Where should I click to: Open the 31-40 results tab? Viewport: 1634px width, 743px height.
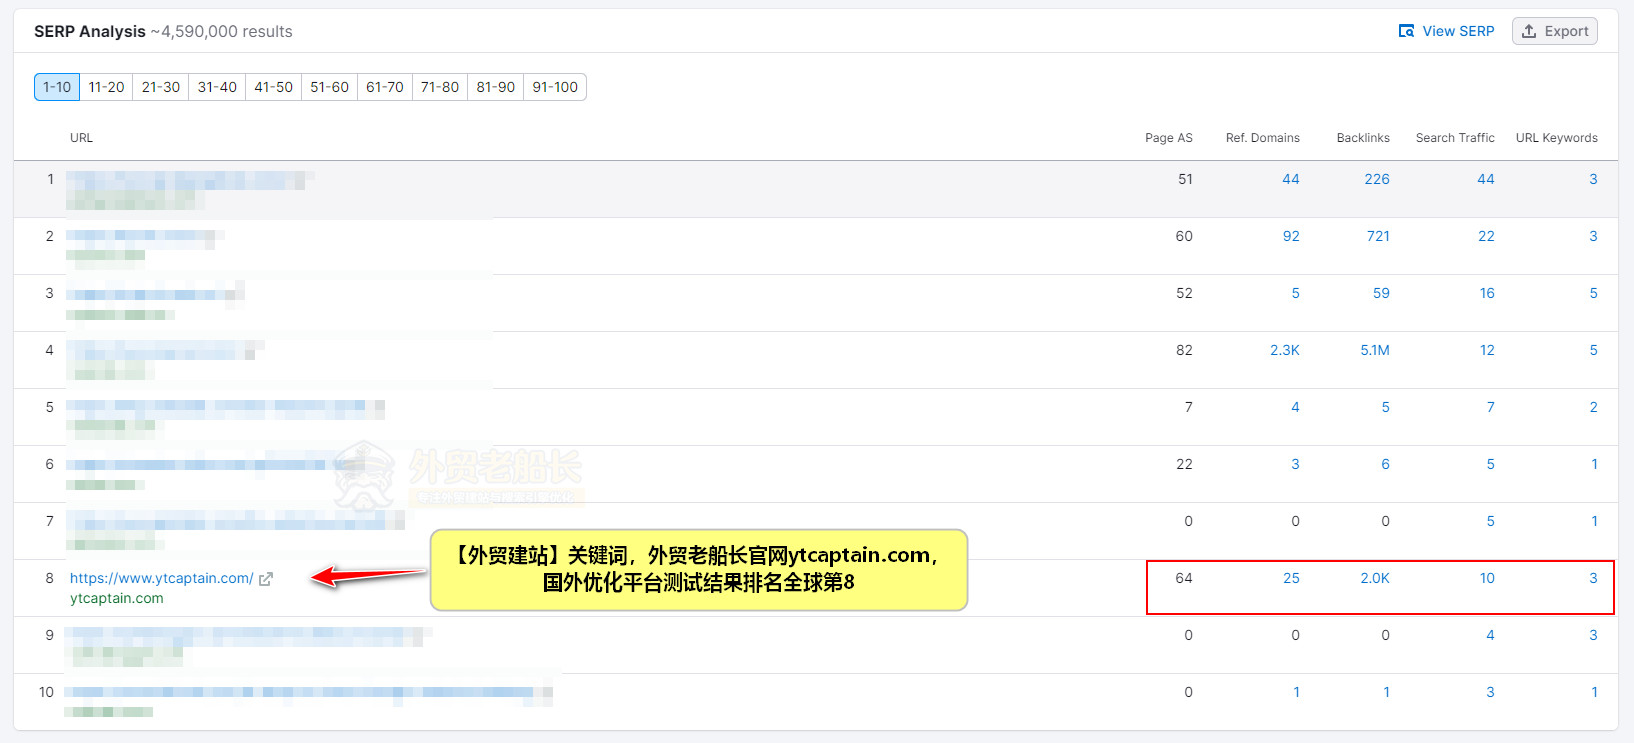217,87
